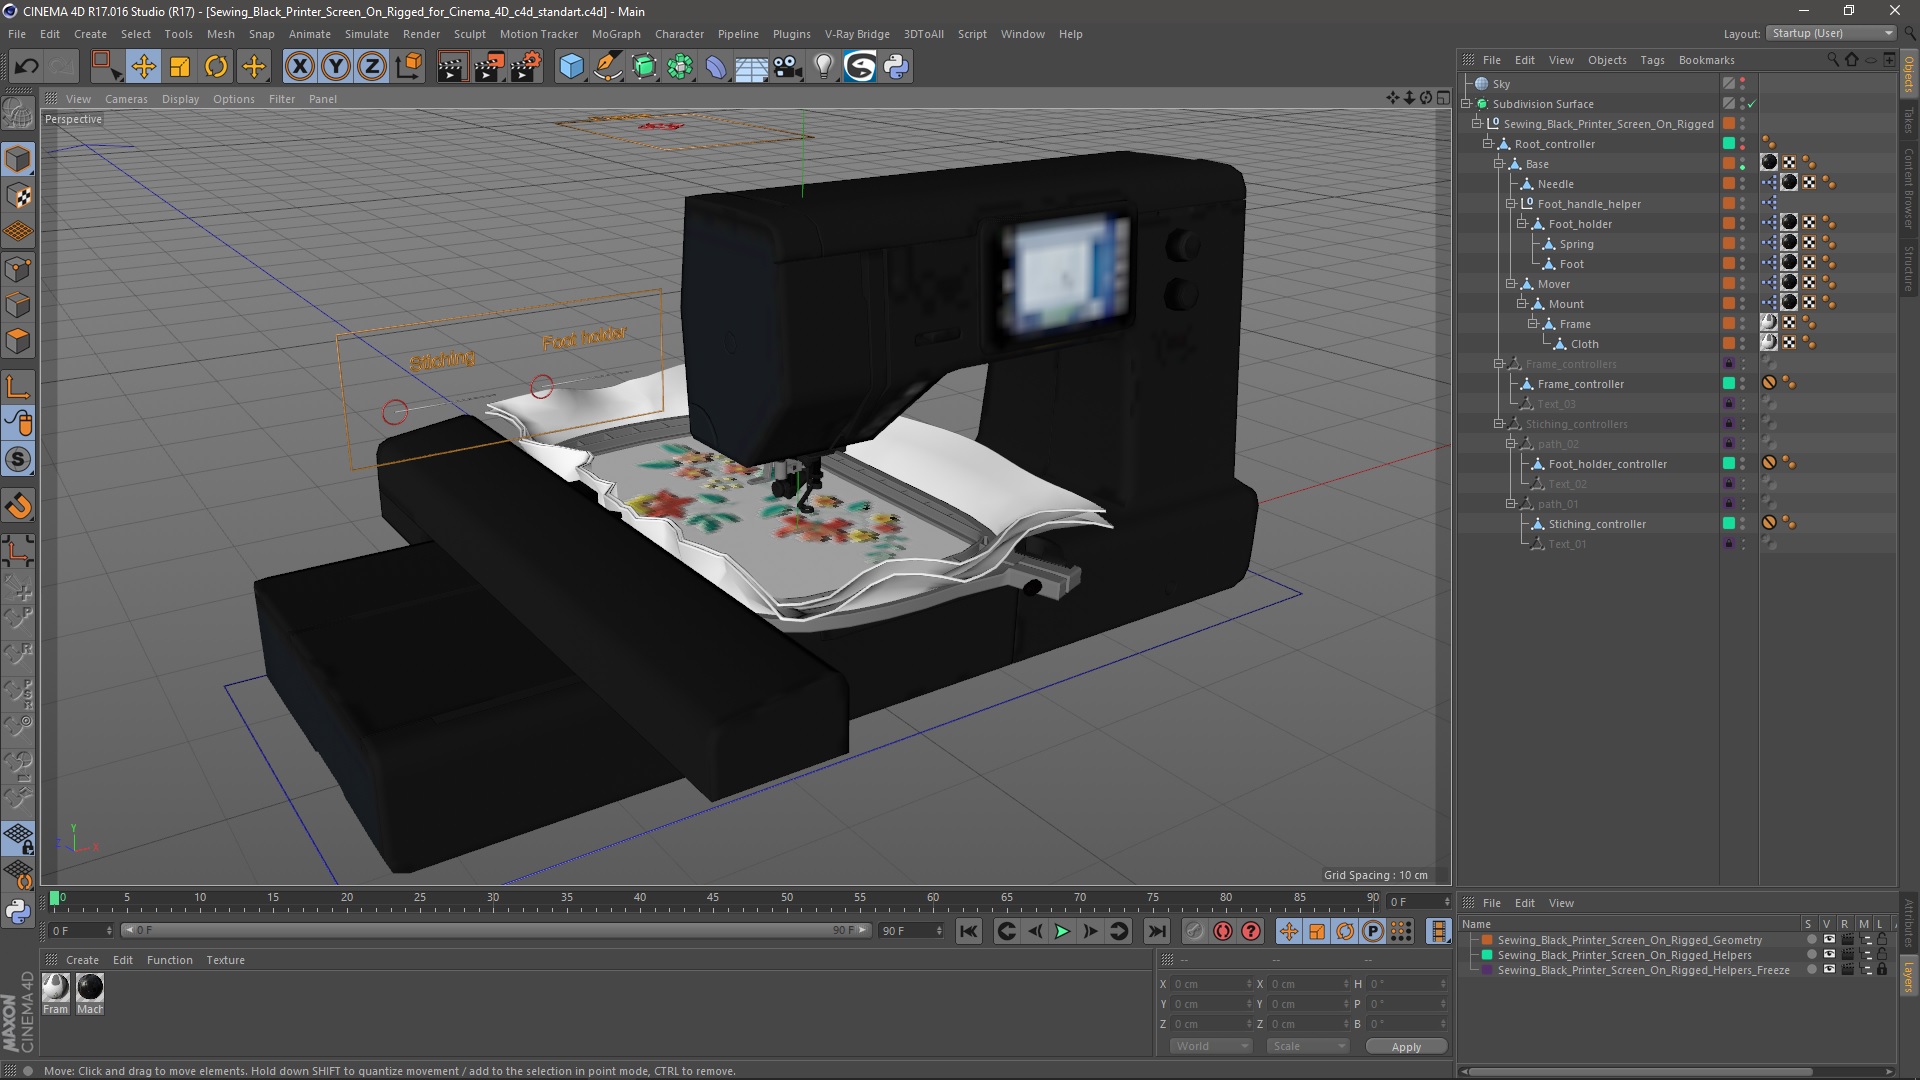Open the Cameras viewport menu
This screenshot has width=1920, height=1080.
(126, 99)
